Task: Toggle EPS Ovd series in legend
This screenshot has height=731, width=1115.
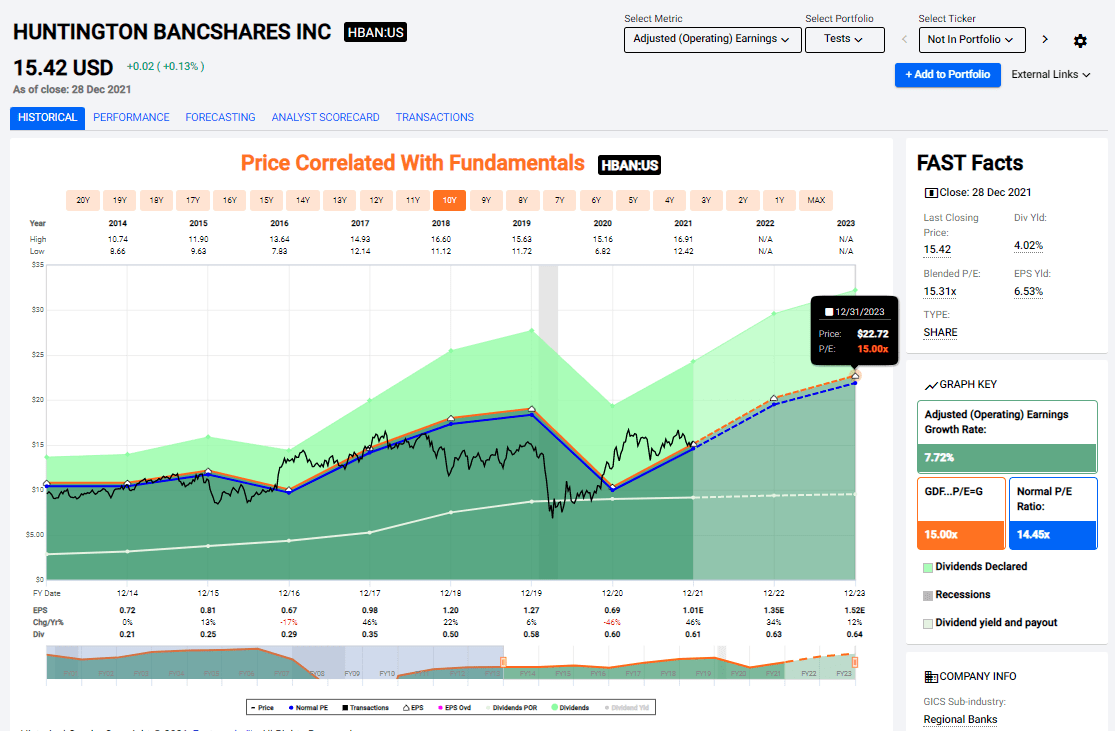Action: 454,708
